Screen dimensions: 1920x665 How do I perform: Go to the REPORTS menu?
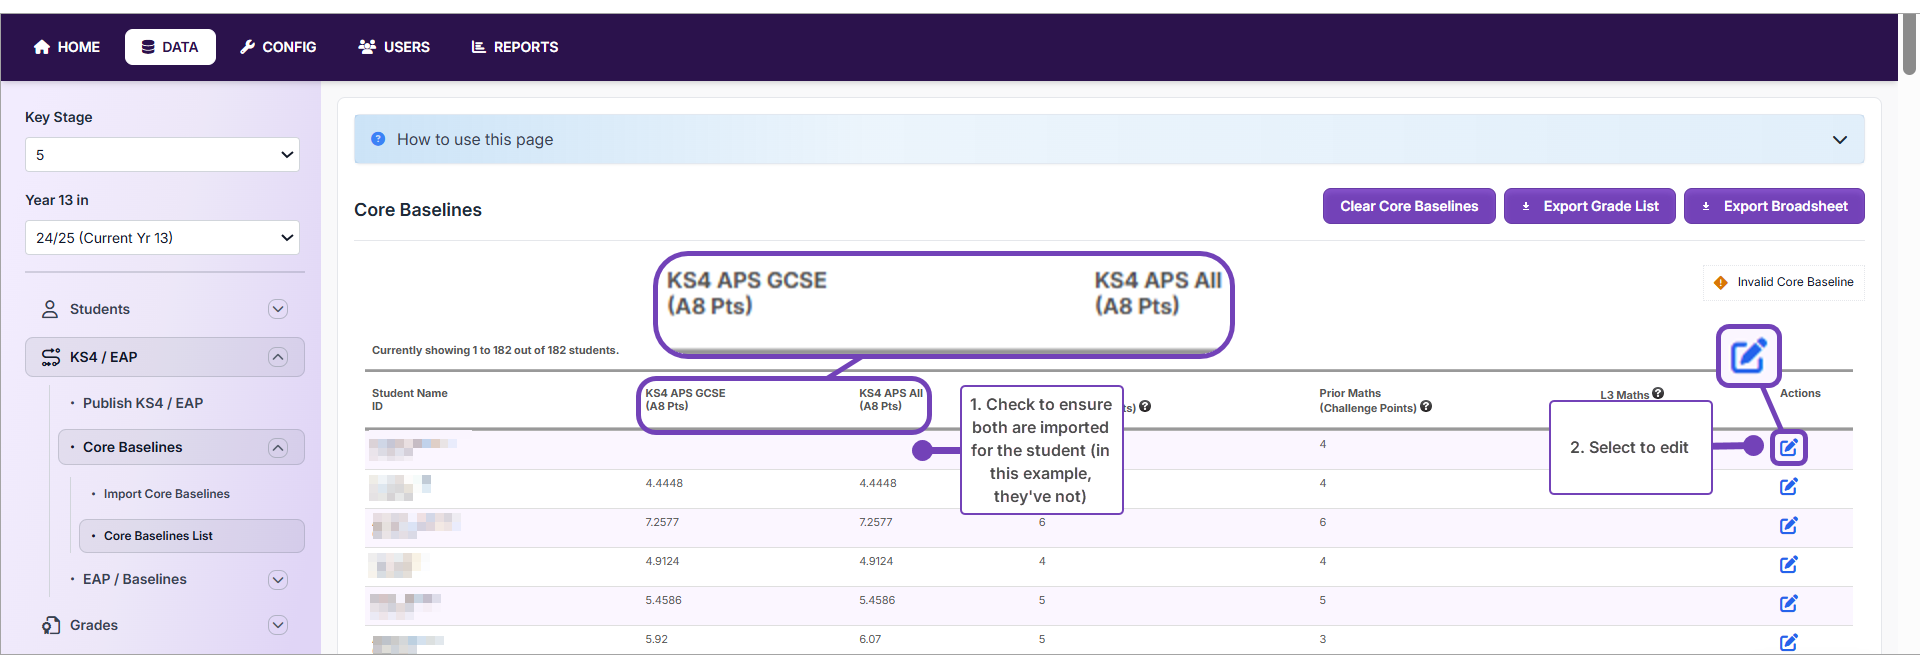coord(515,47)
